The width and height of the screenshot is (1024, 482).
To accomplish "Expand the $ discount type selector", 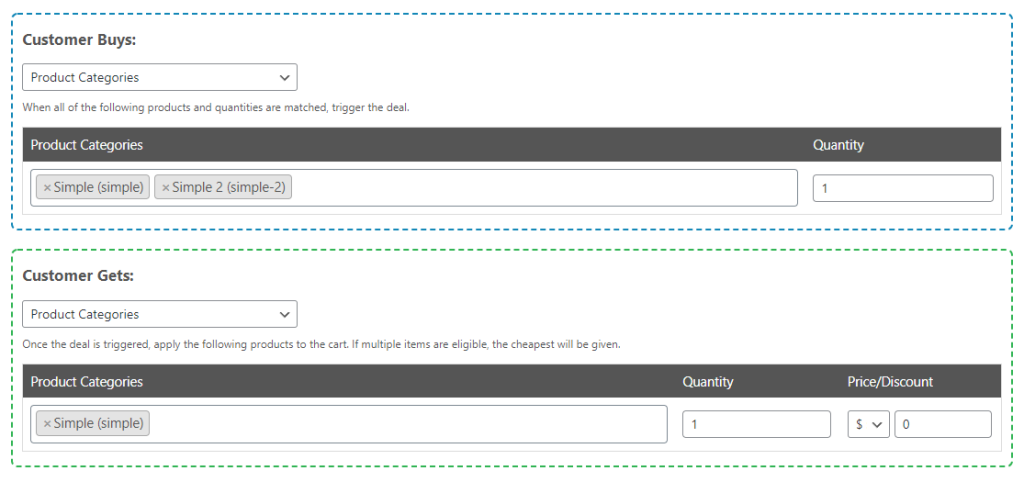I will point(869,424).
